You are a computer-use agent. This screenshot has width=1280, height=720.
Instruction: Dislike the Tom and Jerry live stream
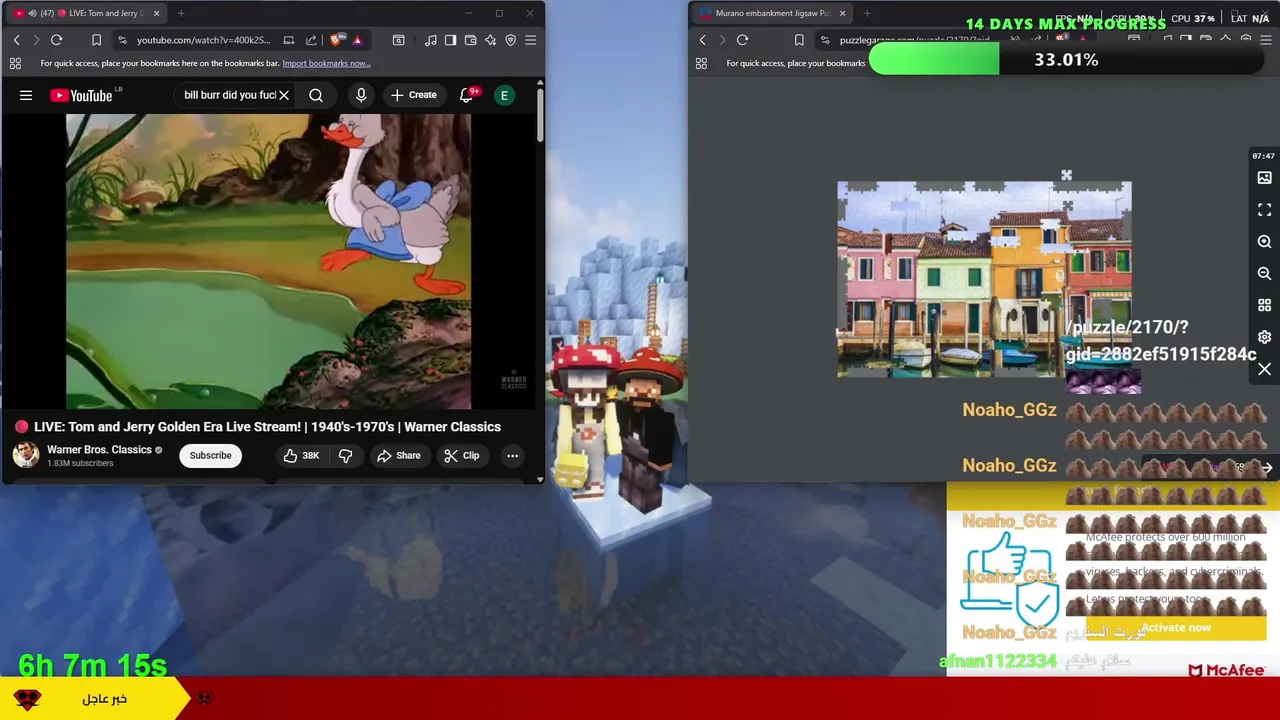tap(345, 456)
